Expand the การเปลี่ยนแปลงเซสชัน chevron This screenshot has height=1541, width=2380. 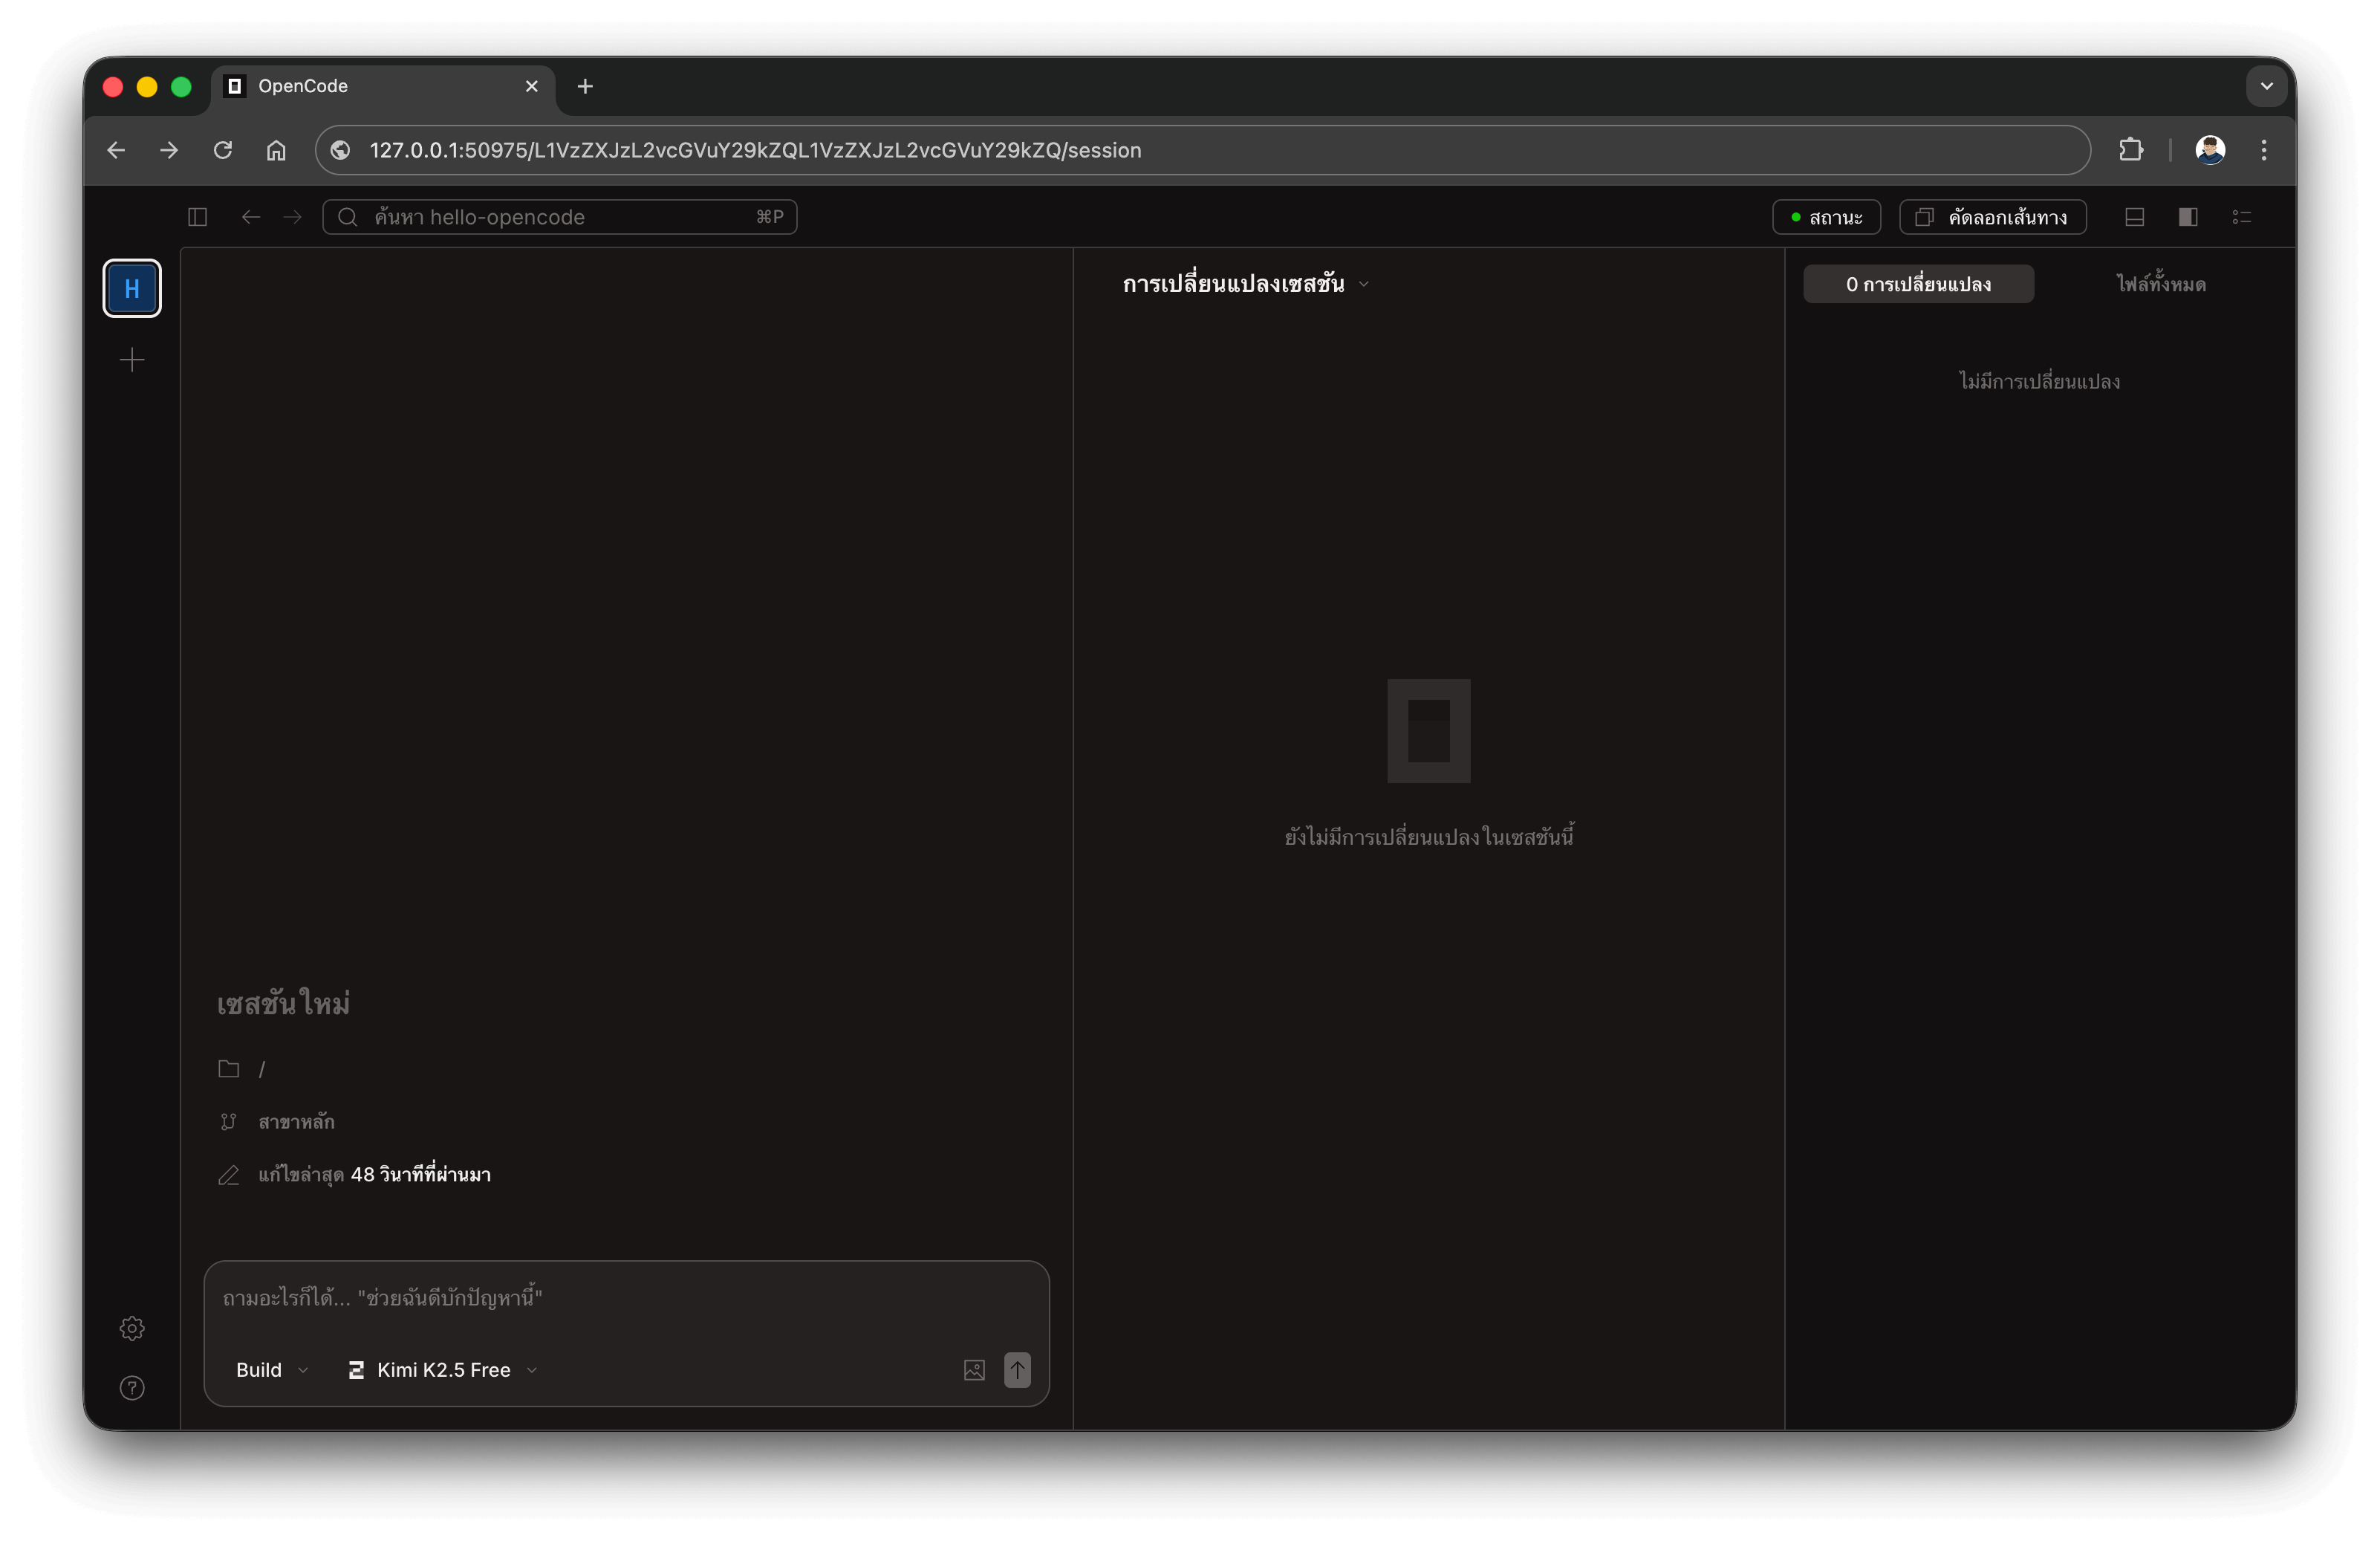coord(1364,284)
